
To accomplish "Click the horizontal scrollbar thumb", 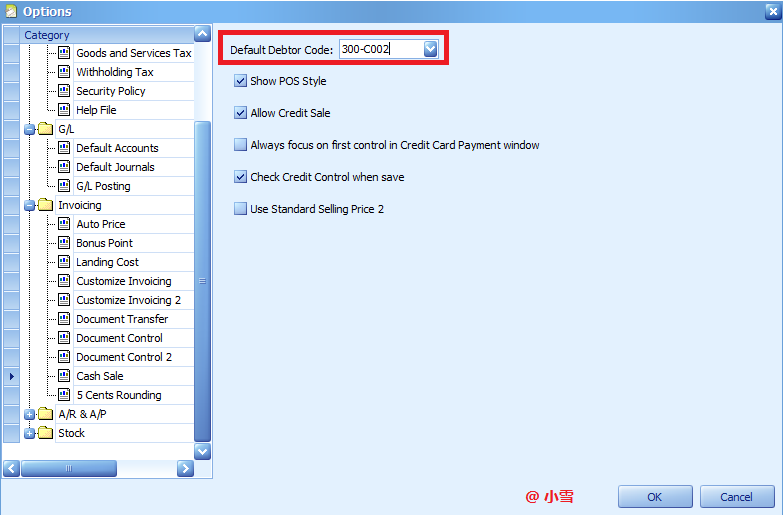I will click(x=69, y=468).
